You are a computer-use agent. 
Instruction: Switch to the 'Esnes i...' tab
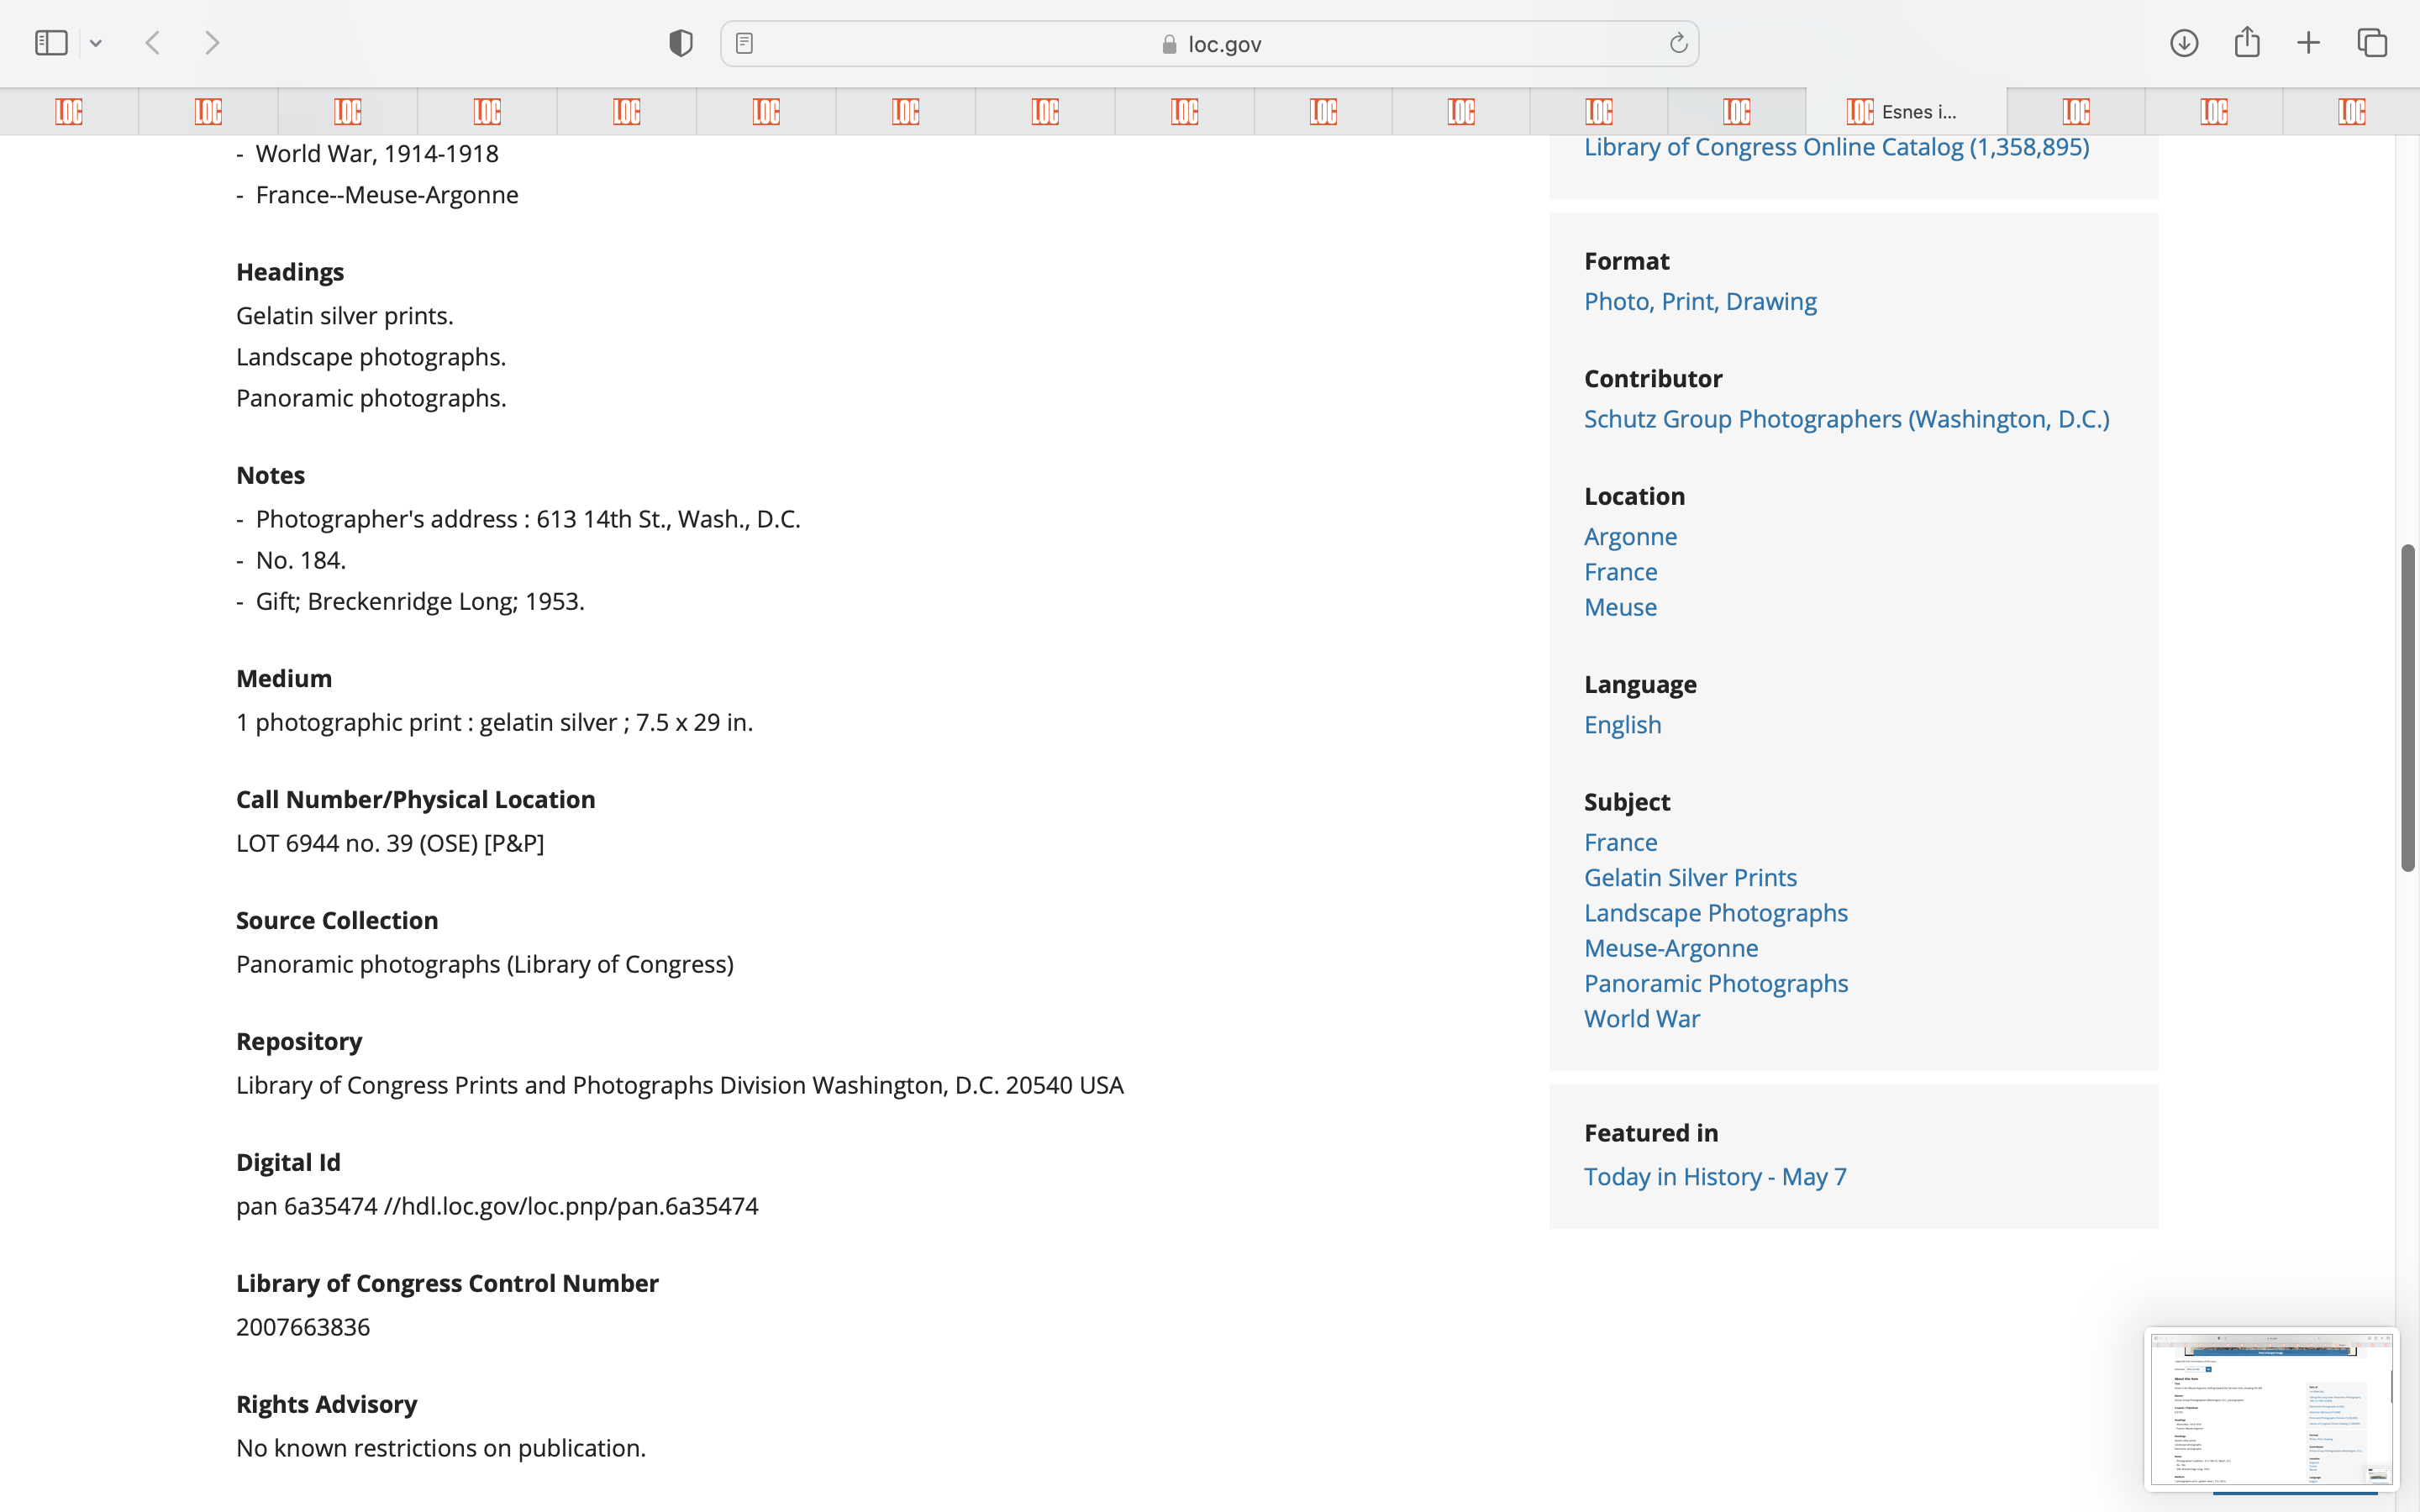click(x=1905, y=111)
